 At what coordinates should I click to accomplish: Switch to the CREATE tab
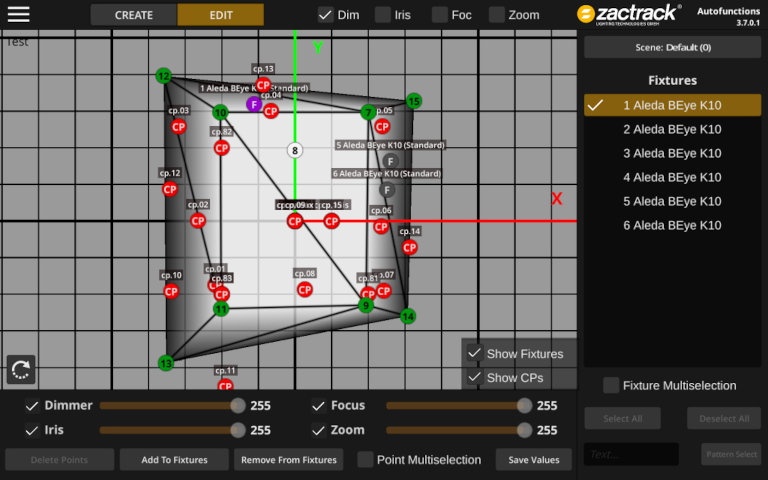134,15
